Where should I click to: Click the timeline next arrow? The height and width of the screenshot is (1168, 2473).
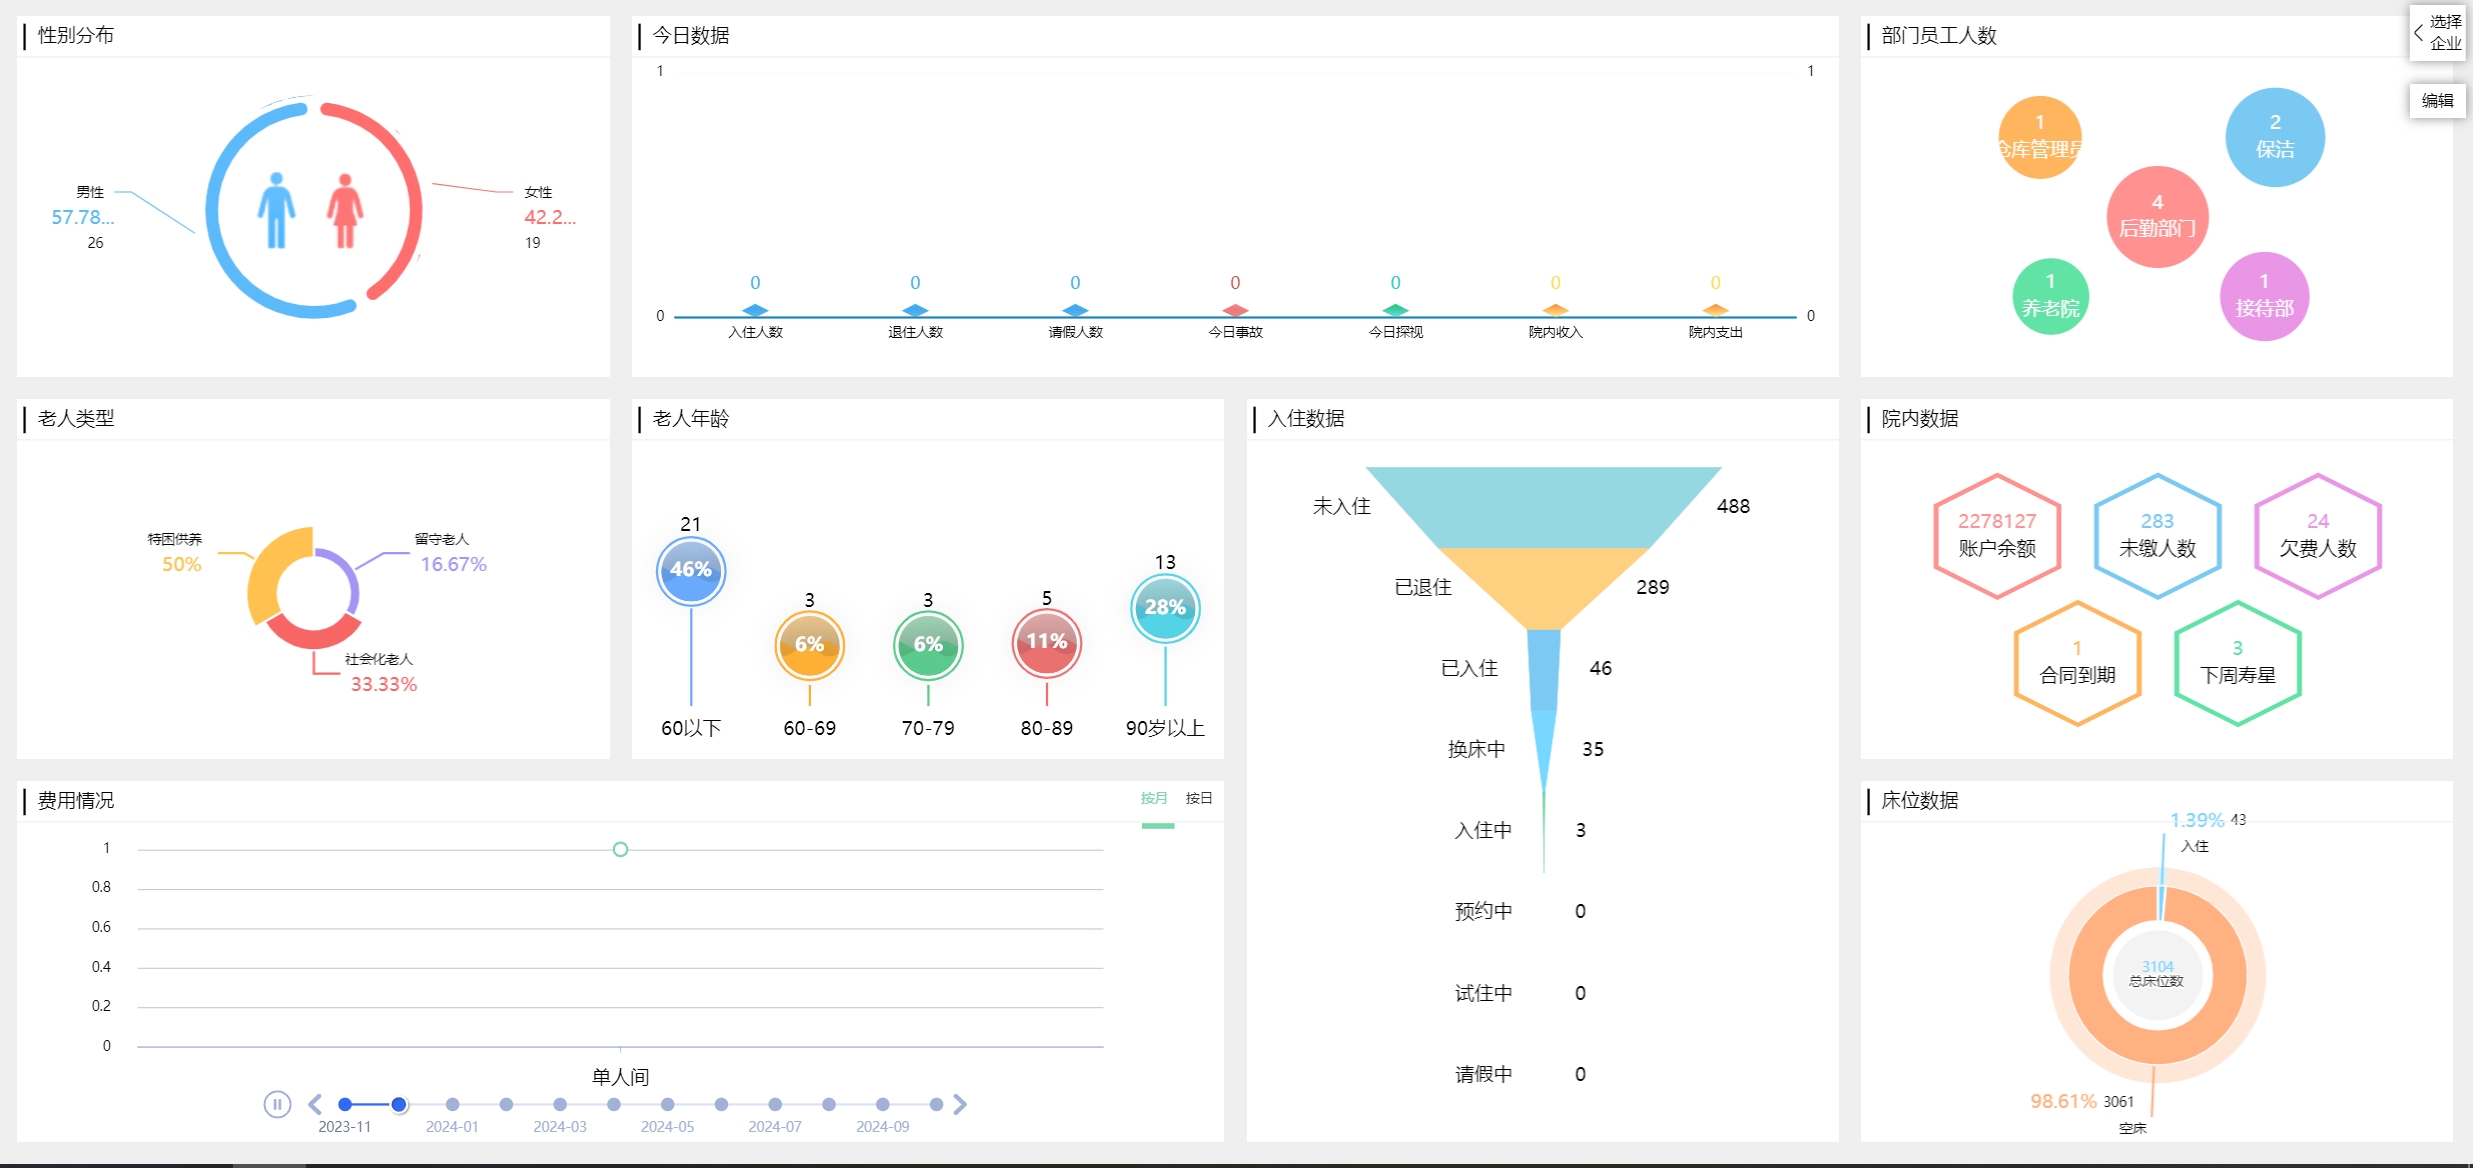click(x=960, y=1104)
